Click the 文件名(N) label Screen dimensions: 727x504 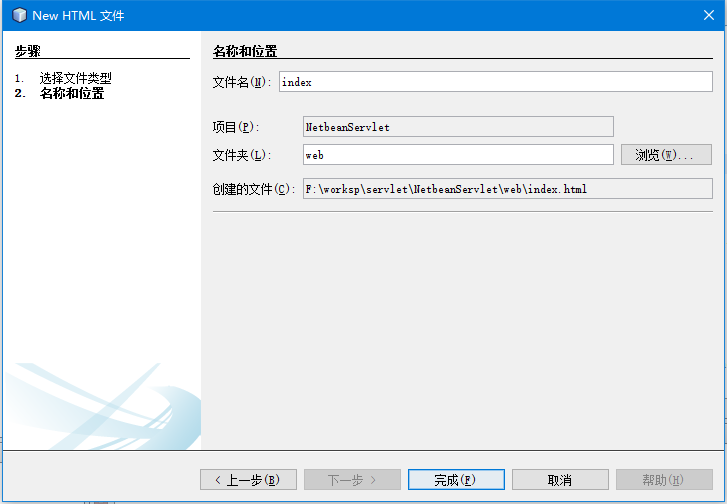(x=241, y=83)
